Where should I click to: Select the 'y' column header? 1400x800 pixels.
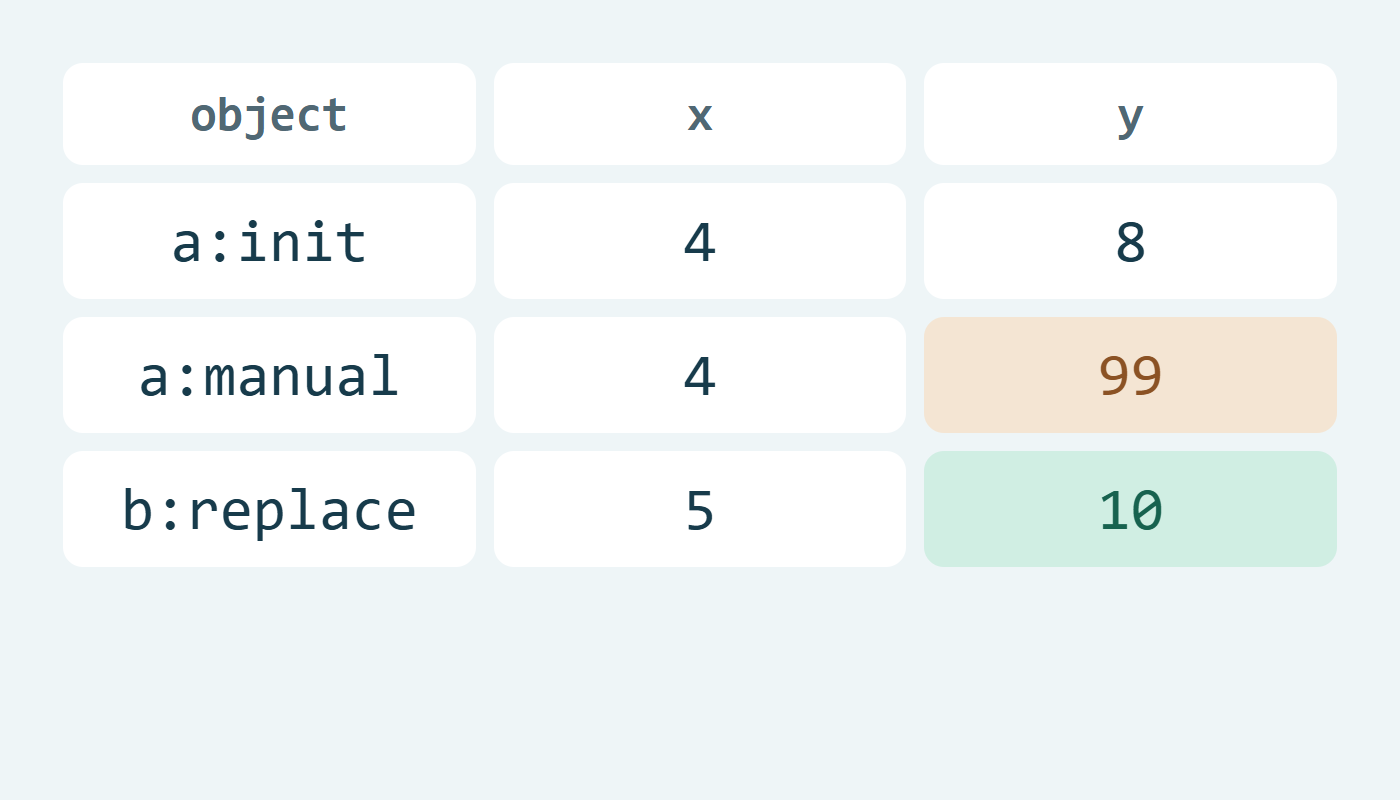[x=1130, y=114]
